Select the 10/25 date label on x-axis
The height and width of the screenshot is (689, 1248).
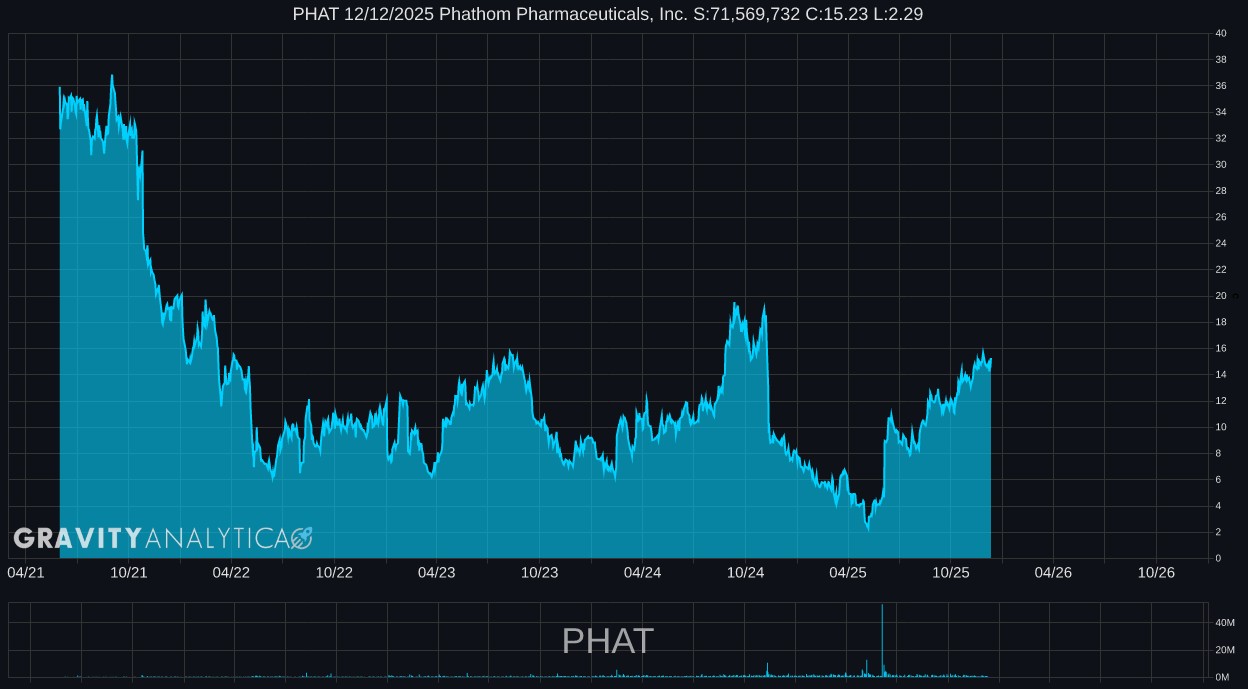951,573
